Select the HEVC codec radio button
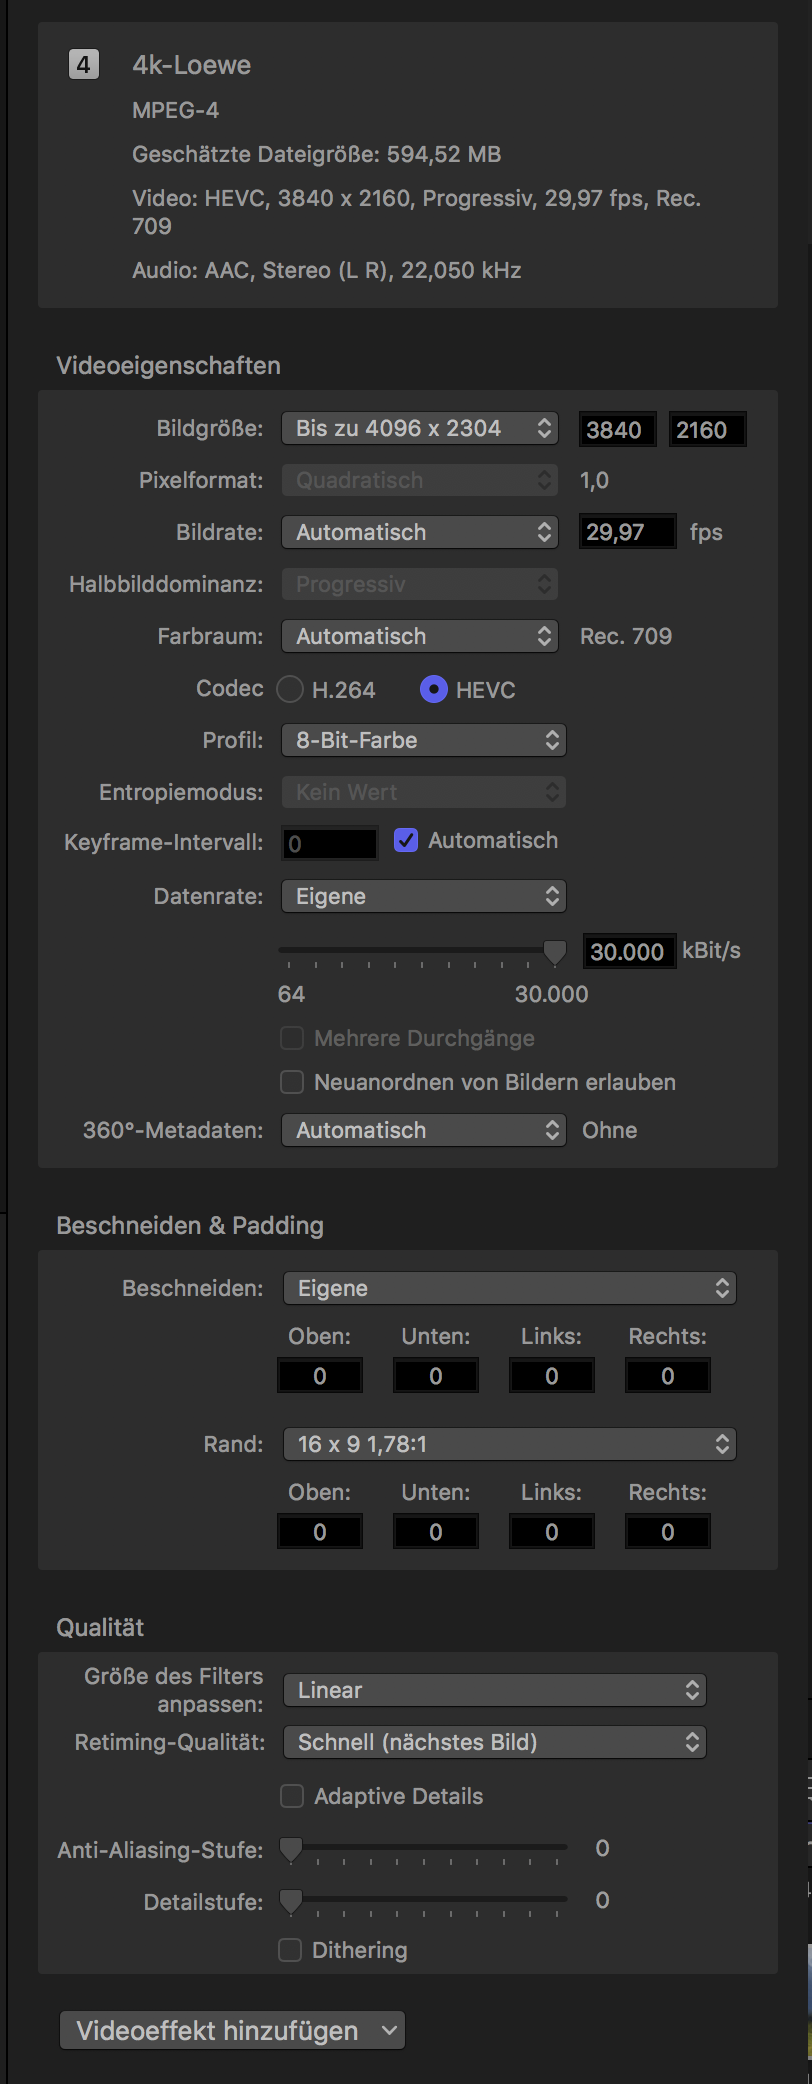This screenshot has width=812, height=2084. pyautogui.click(x=433, y=690)
